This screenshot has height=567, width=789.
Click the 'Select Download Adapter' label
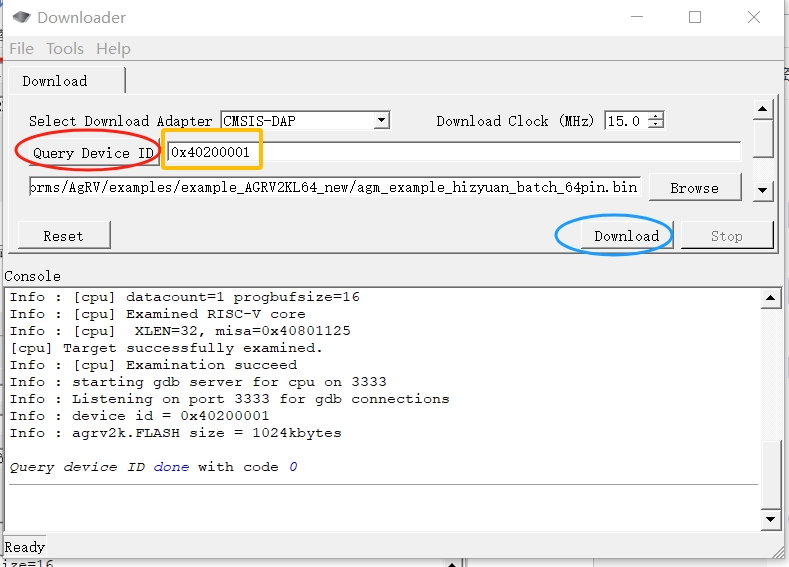(x=120, y=121)
